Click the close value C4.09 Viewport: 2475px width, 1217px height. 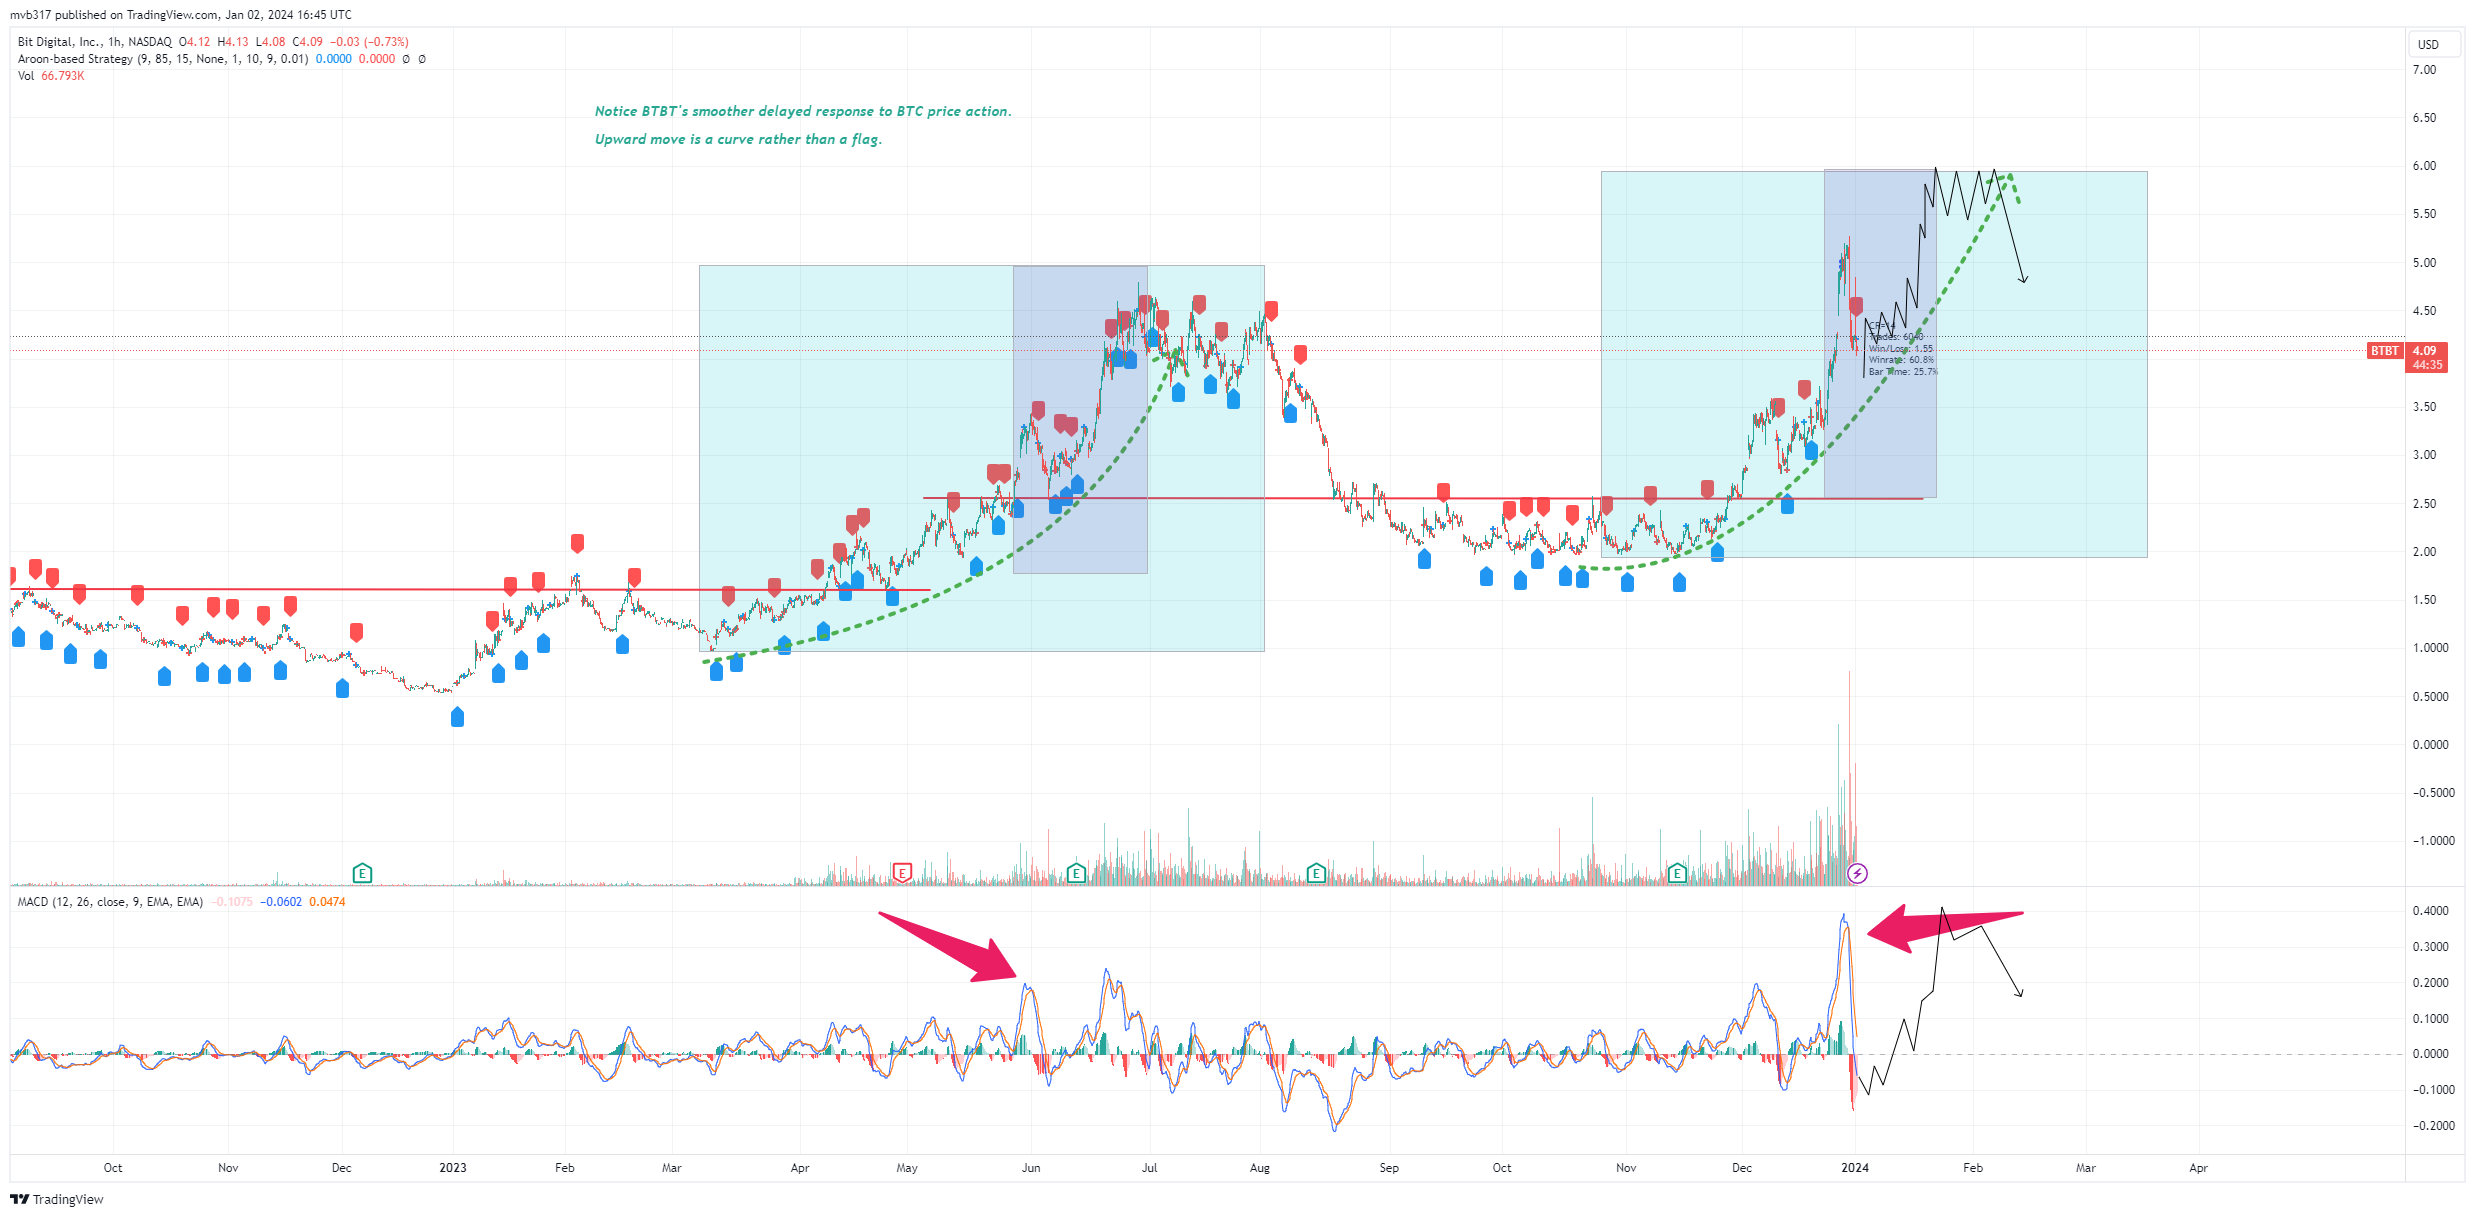(x=307, y=42)
